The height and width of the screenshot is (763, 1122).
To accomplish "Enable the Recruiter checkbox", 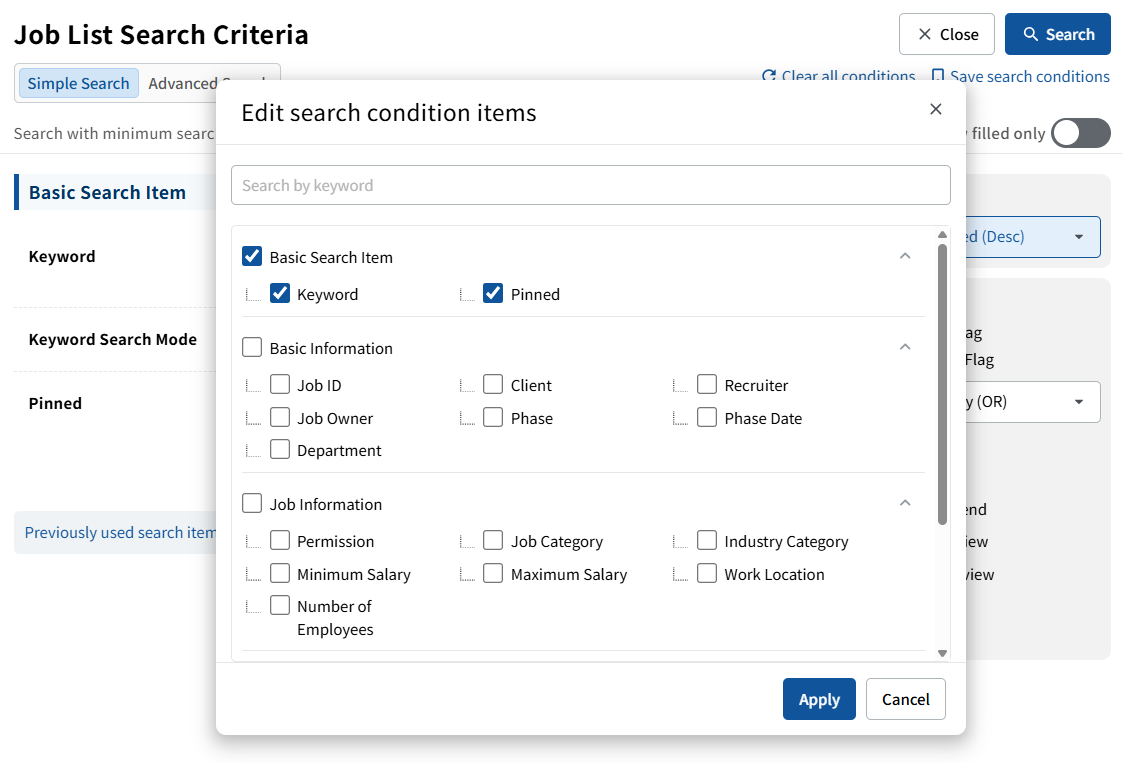I will (x=707, y=385).
